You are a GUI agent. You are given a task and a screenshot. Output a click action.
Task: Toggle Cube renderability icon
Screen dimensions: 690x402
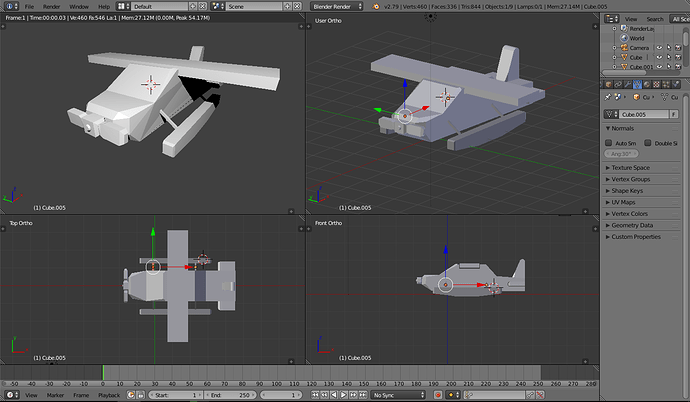point(678,58)
